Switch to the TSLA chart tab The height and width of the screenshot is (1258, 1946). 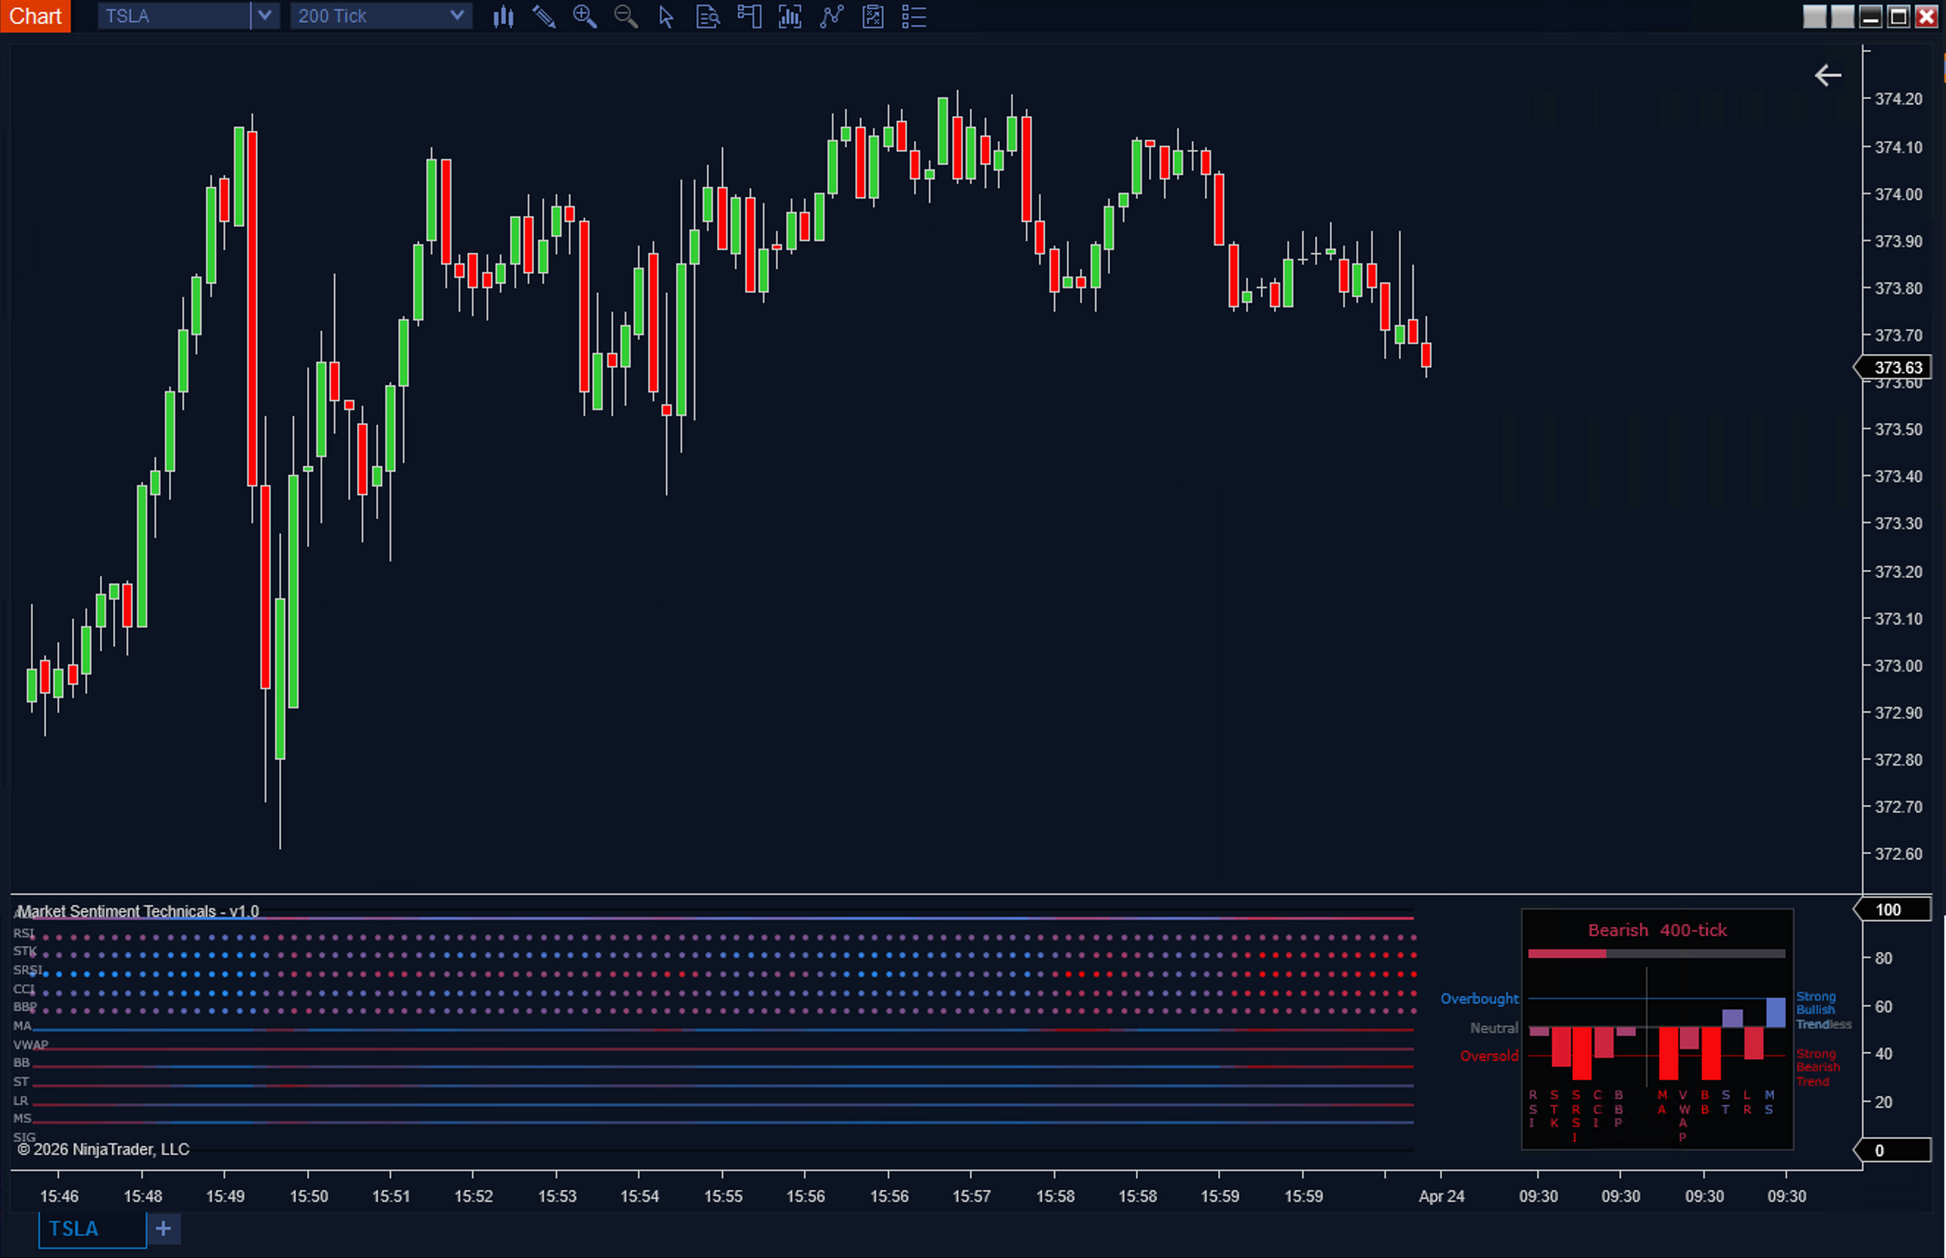(x=92, y=1229)
